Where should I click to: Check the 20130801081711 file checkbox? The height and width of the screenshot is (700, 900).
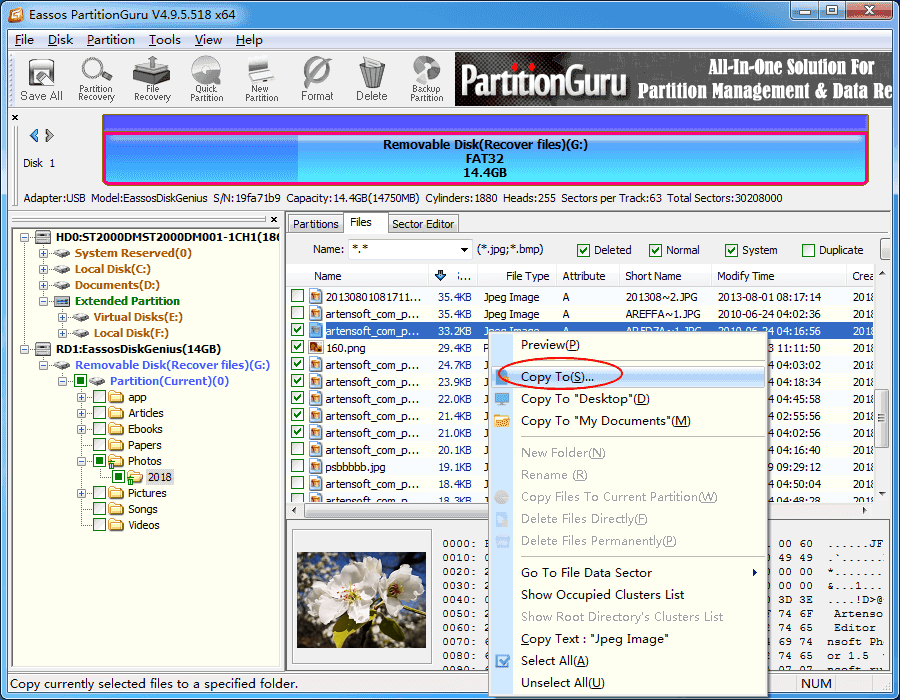[x=297, y=296]
